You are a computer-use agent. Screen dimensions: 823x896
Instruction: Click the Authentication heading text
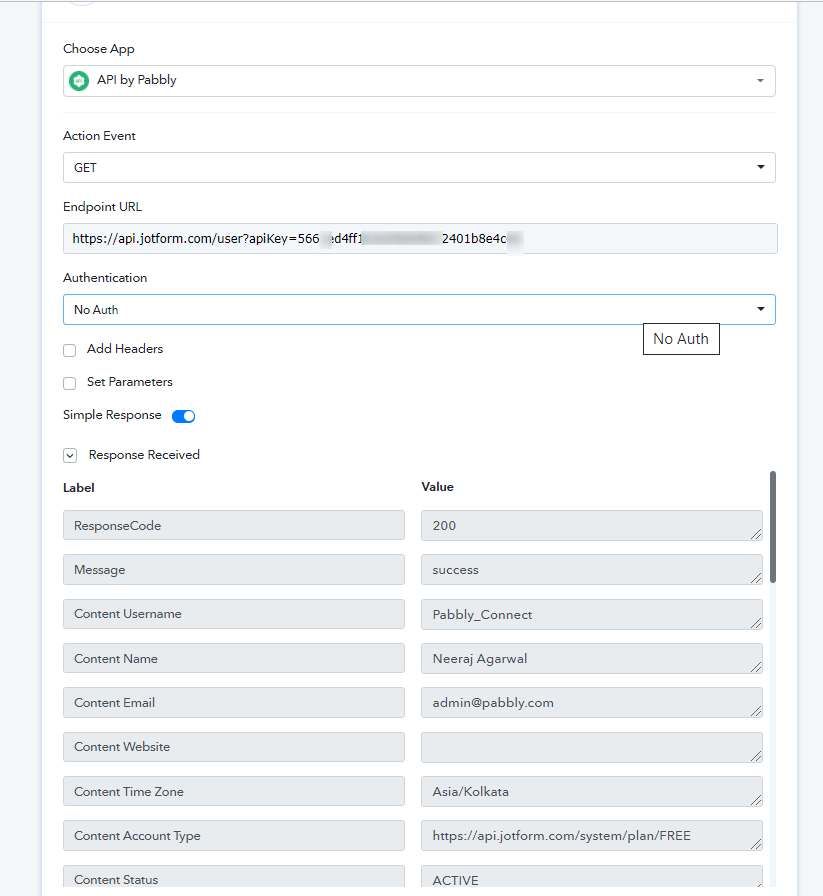coord(105,278)
